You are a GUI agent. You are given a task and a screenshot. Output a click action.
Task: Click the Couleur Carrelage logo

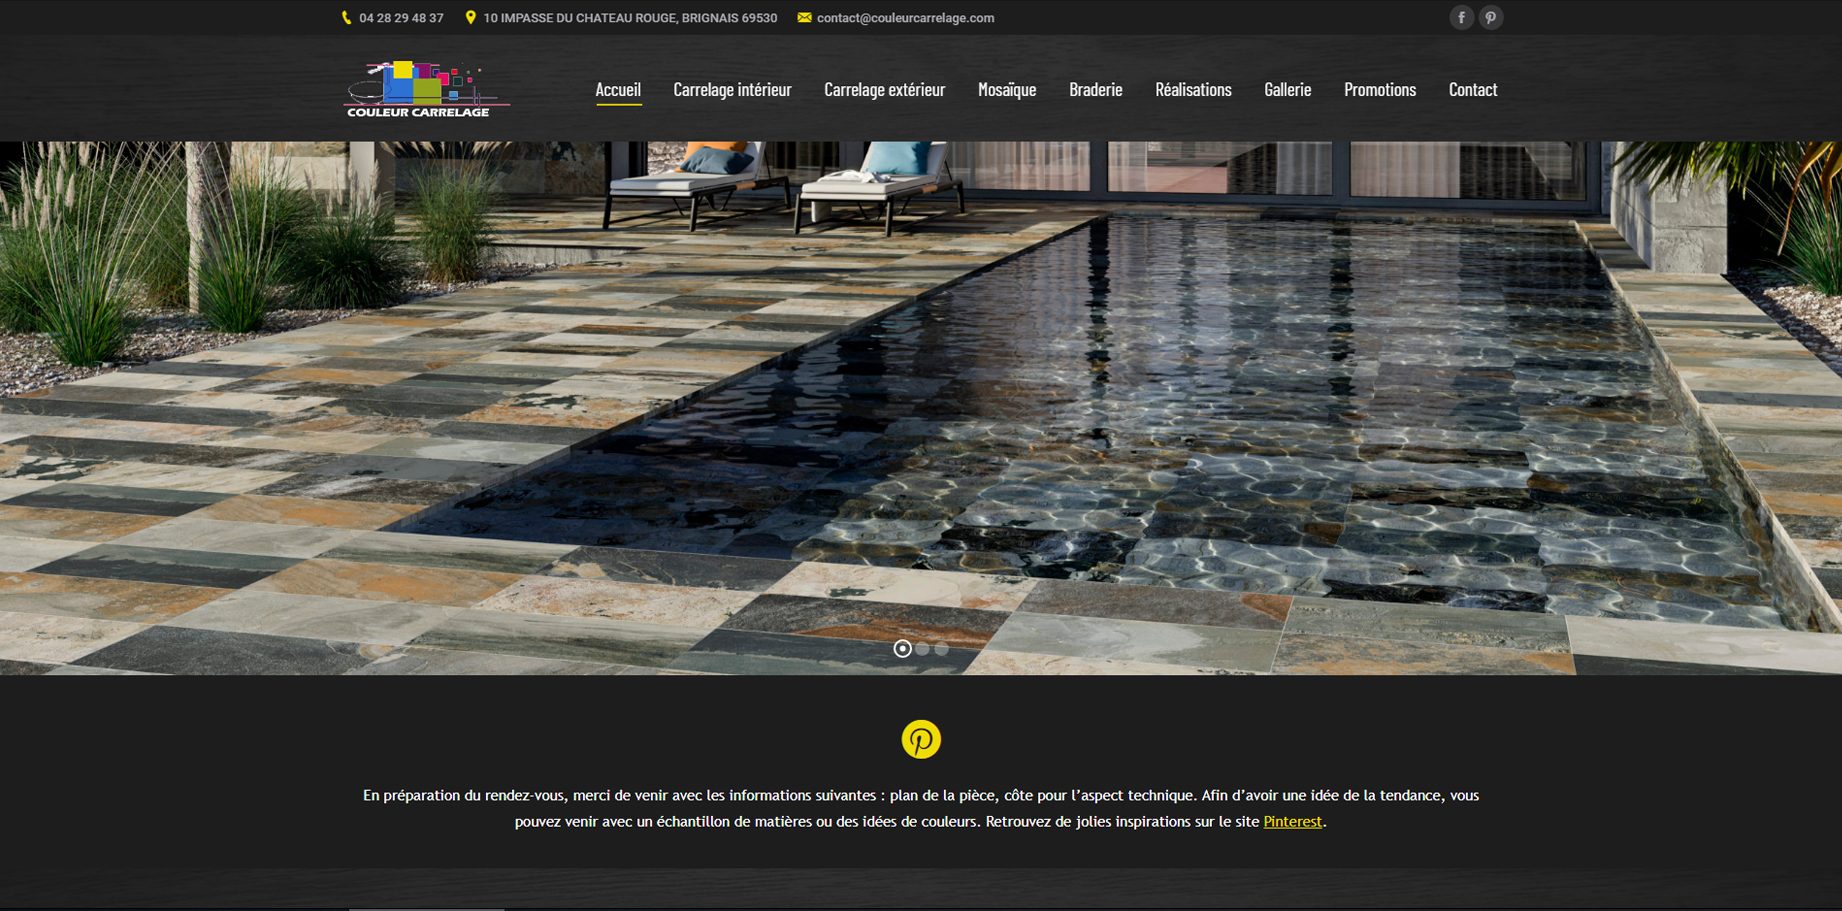pos(426,90)
